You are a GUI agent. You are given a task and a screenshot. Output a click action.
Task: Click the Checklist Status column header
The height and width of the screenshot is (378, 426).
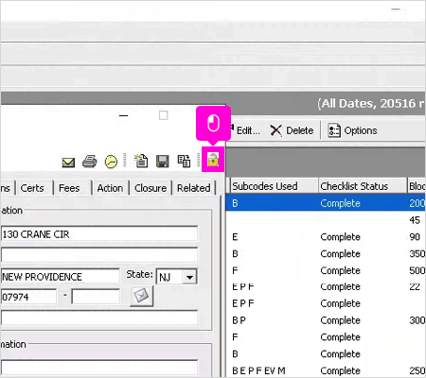coord(362,186)
